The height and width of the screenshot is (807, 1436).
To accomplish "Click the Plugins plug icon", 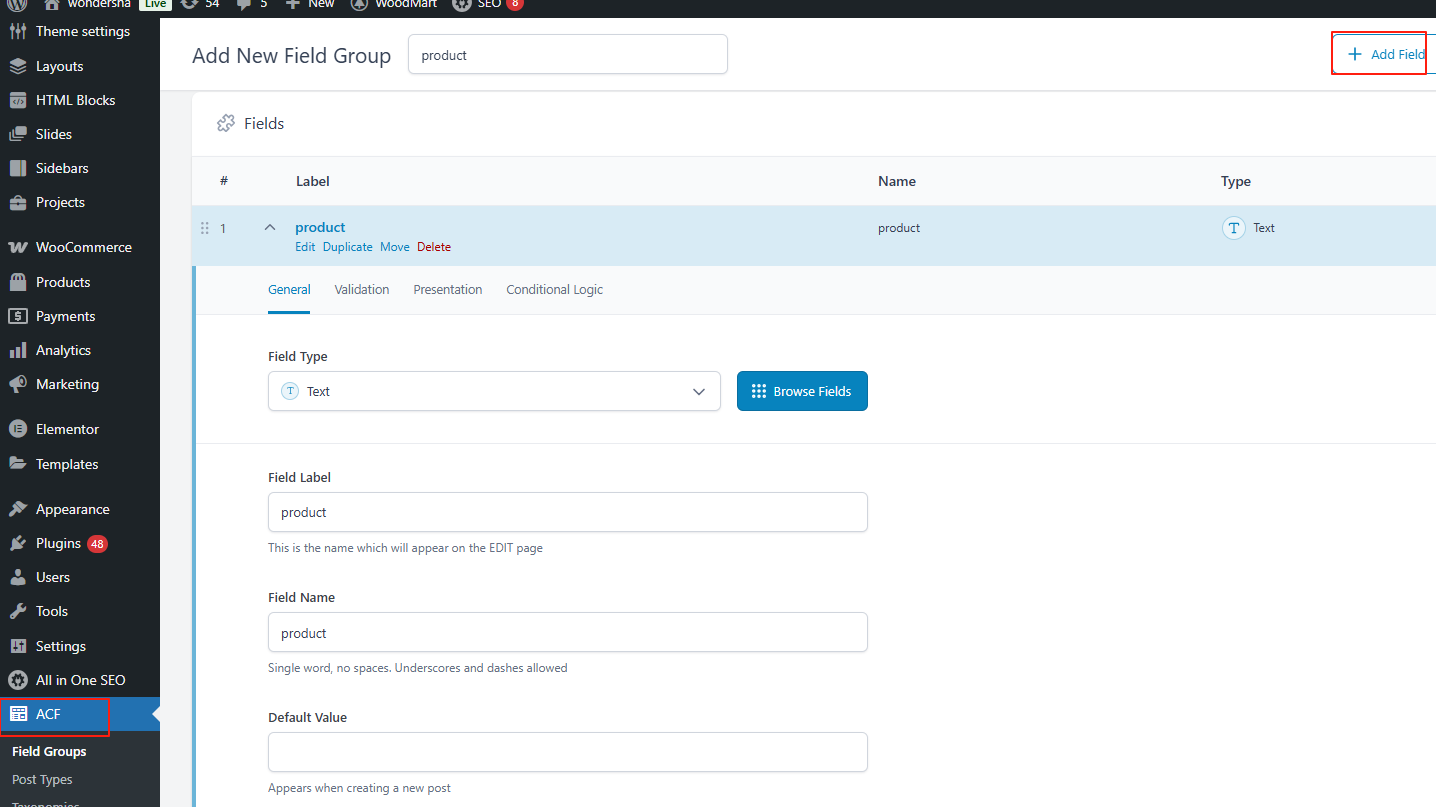I will tap(17, 543).
